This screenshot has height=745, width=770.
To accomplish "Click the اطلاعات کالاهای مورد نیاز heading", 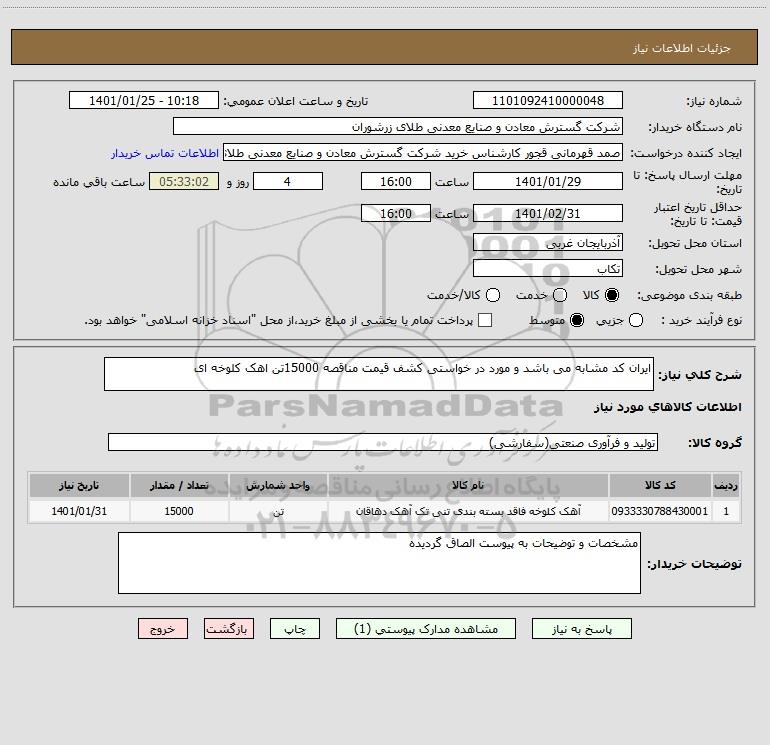I will pos(668,407).
